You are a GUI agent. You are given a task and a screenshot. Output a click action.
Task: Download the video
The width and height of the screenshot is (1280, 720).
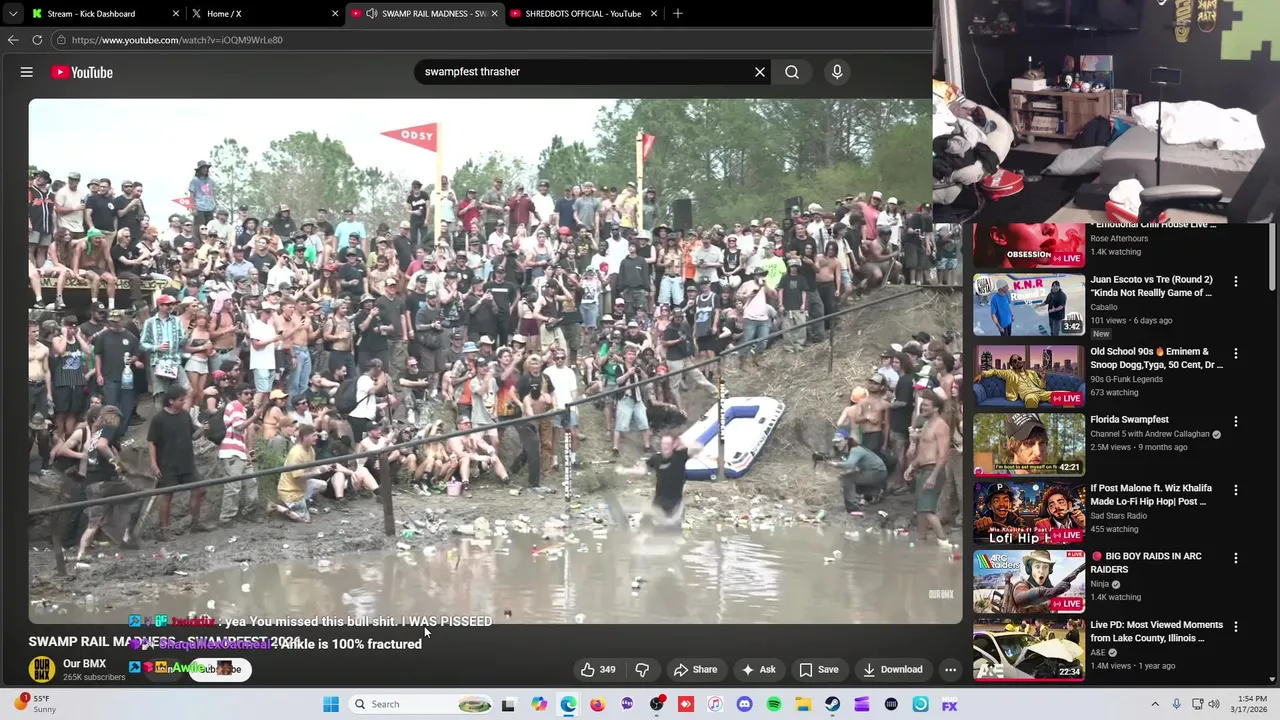tap(893, 670)
